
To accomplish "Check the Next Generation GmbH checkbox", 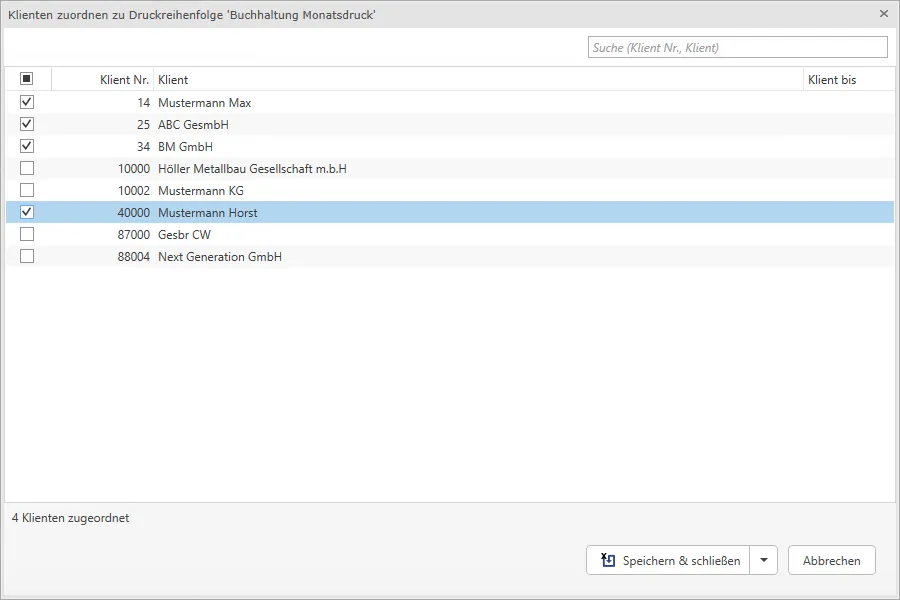I will point(26,256).
